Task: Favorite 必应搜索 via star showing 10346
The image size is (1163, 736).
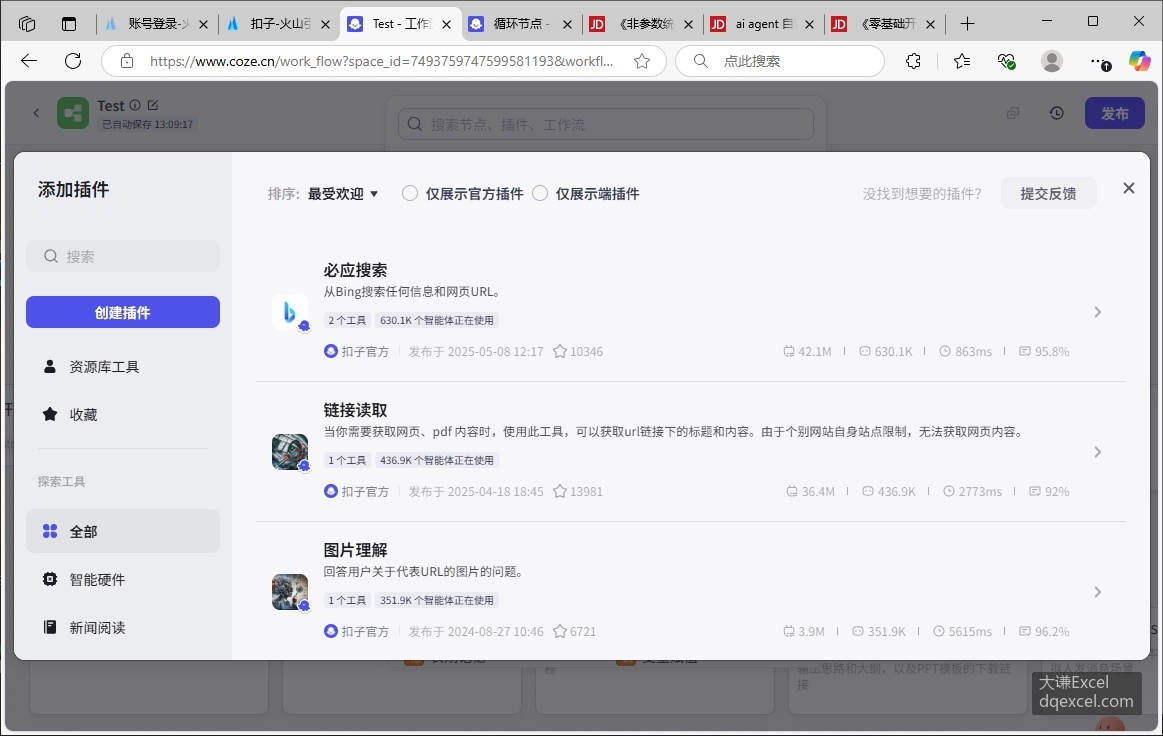Action: tap(560, 351)
